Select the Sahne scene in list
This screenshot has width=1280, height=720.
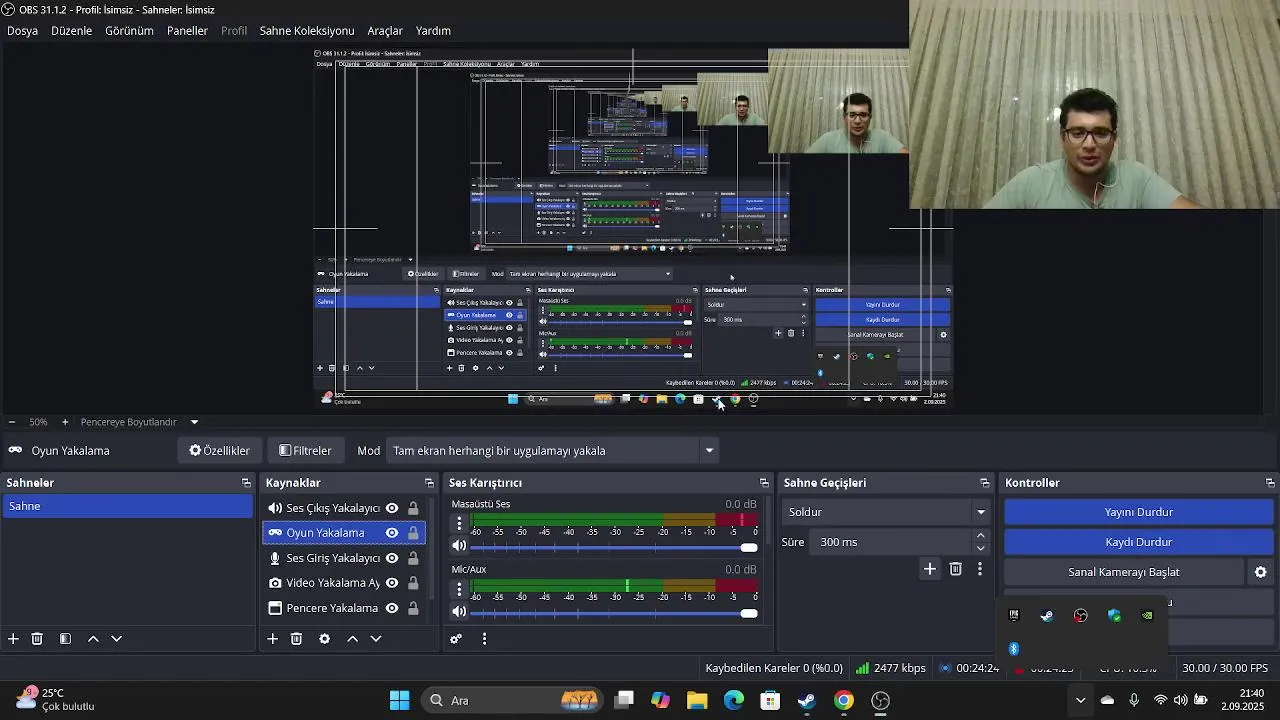pyautogui.click(x=127, y=506)
